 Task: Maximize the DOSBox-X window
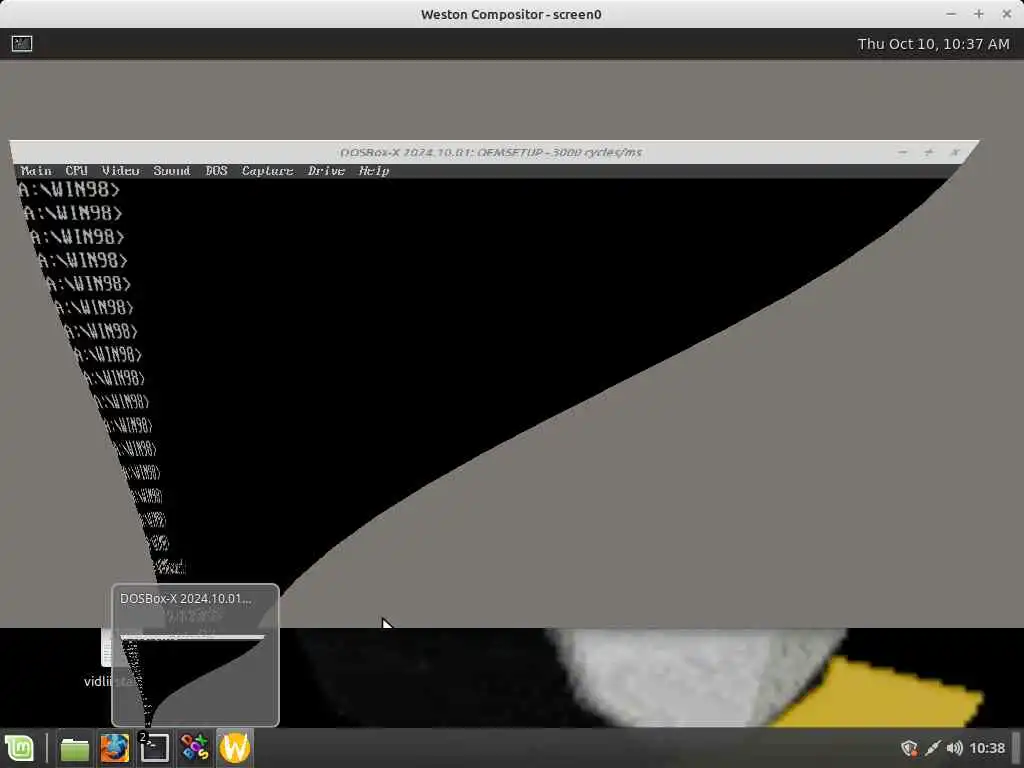click(x=929, y=152)
